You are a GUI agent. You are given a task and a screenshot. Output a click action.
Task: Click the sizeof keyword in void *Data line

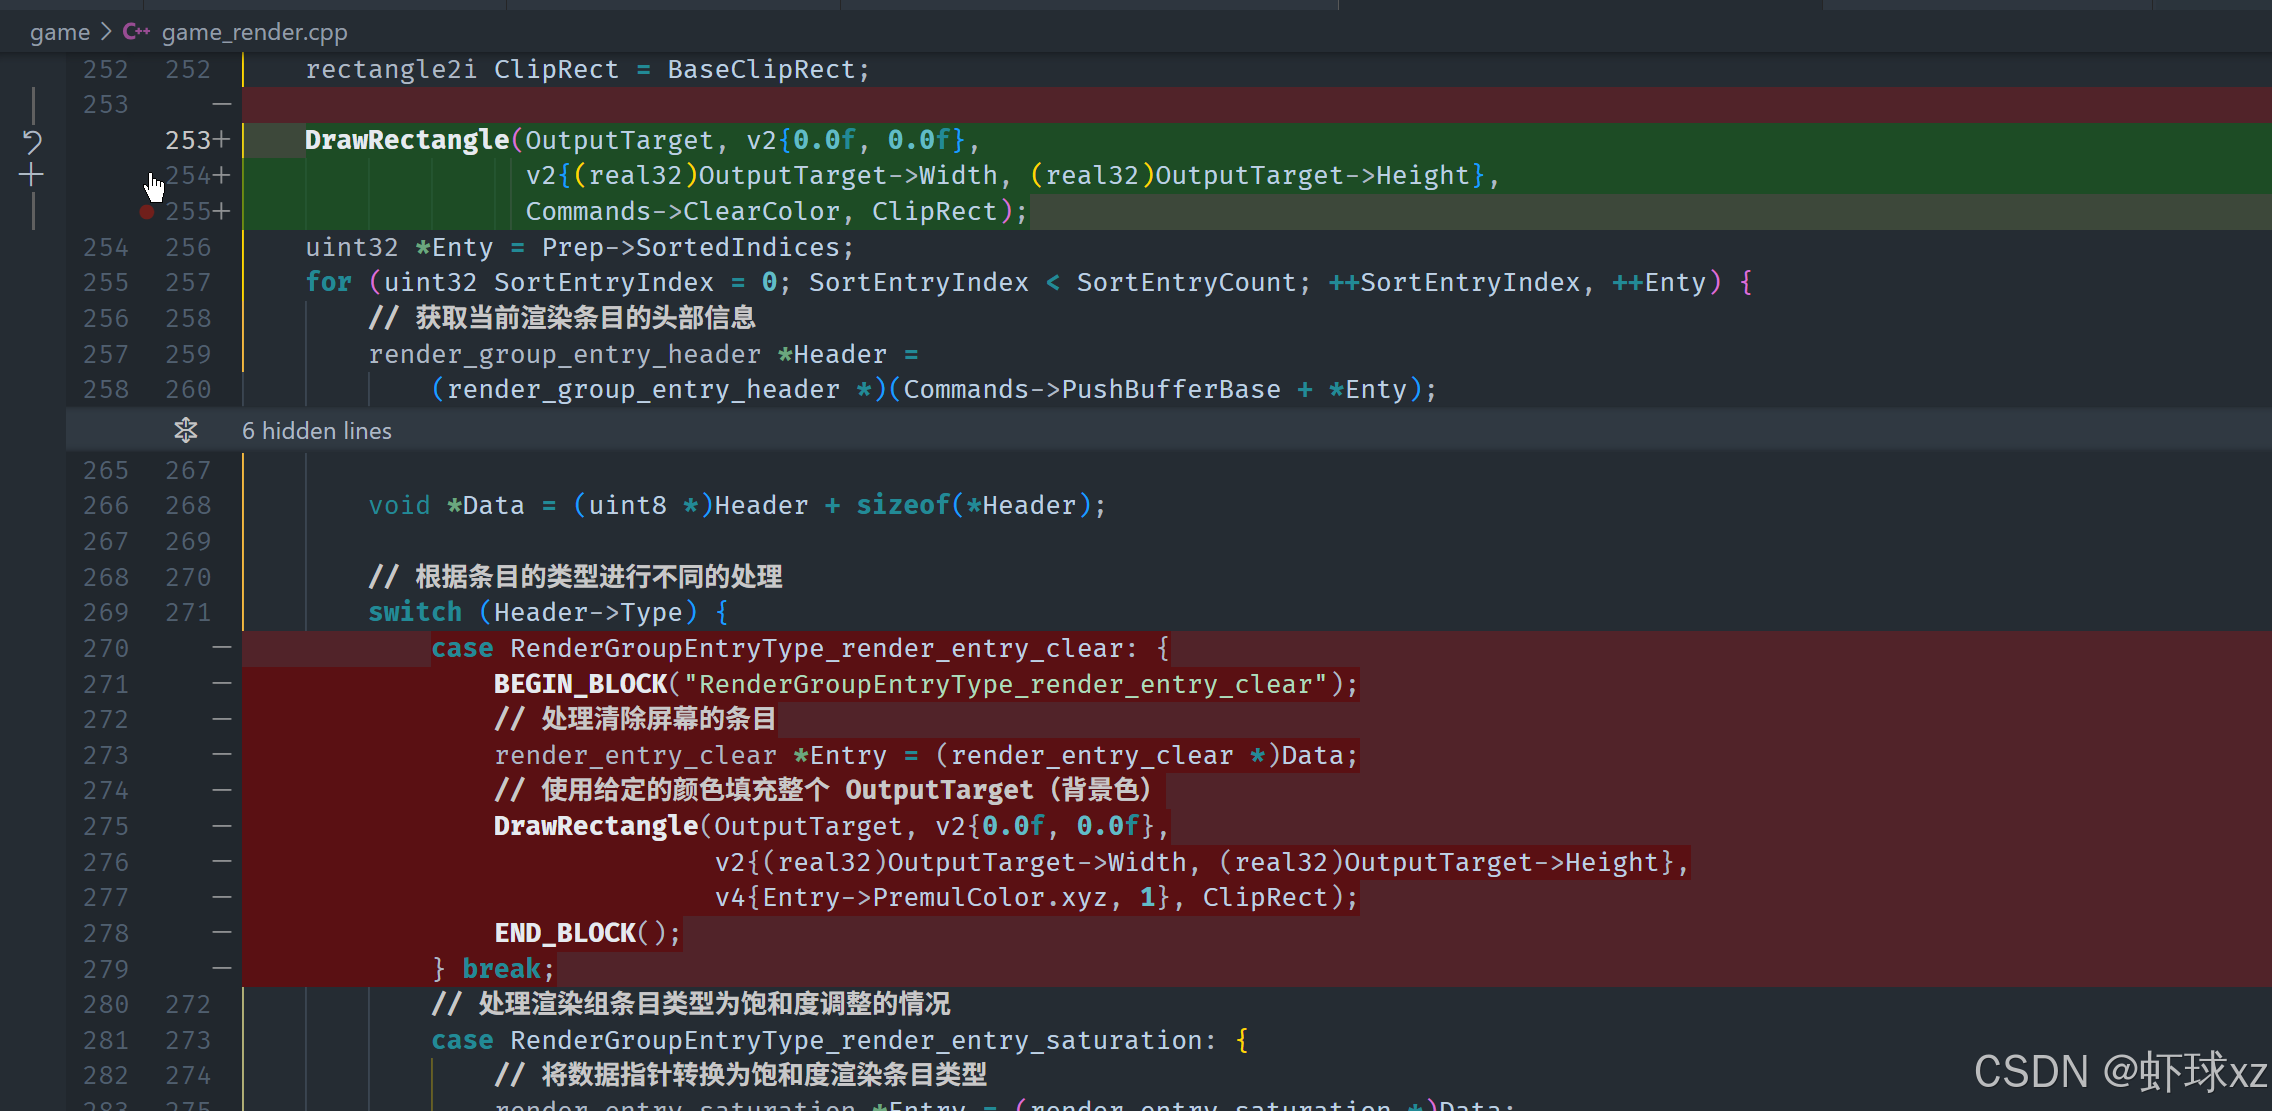(x=902, y=505)
